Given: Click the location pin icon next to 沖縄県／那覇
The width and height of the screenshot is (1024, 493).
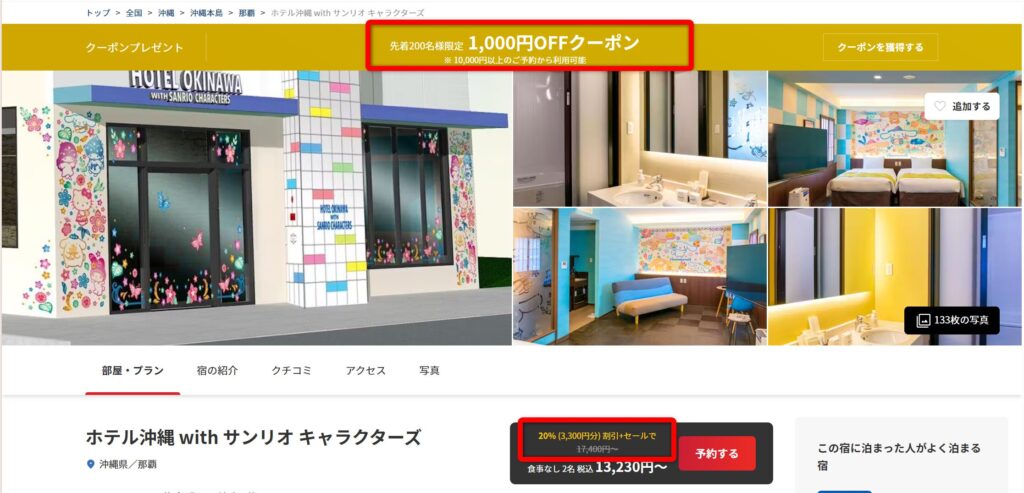Looking at the screenshot, I should 91,464.
